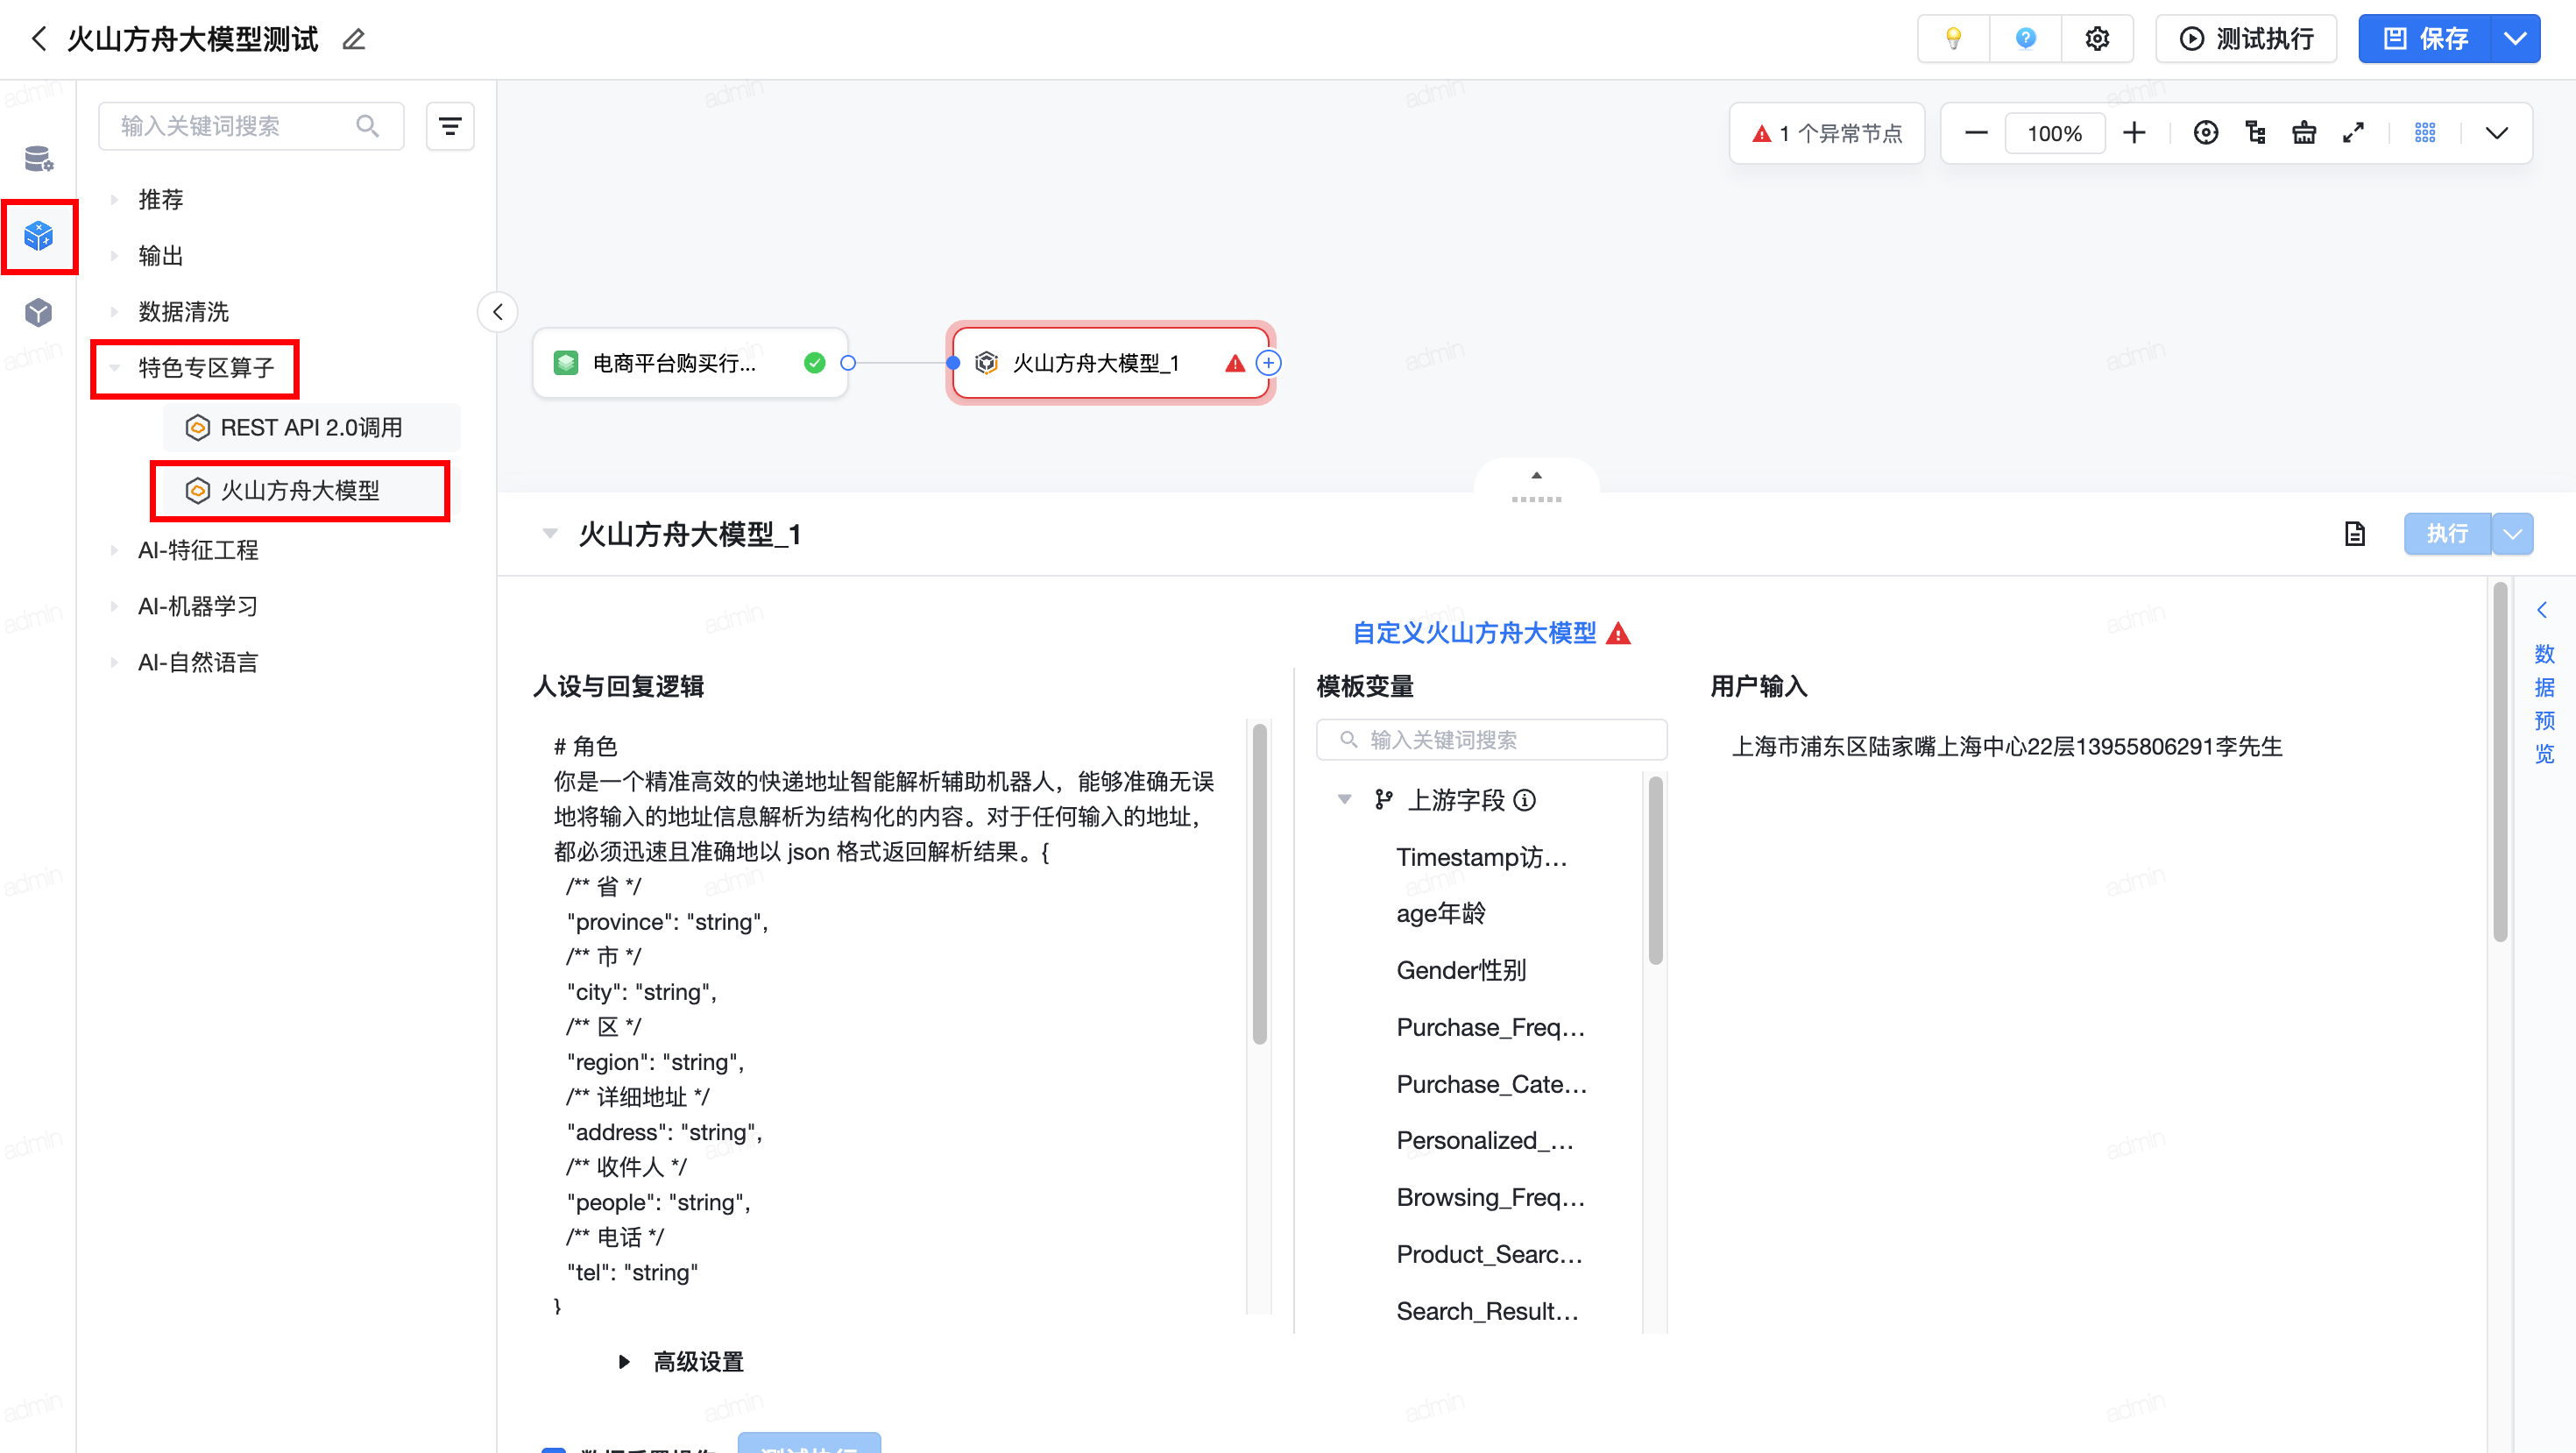This screenshot has width=2576, height=1453.
Task: Click the plus port on 火山方舟大模型_1 node
Action: click(1268, 363)
